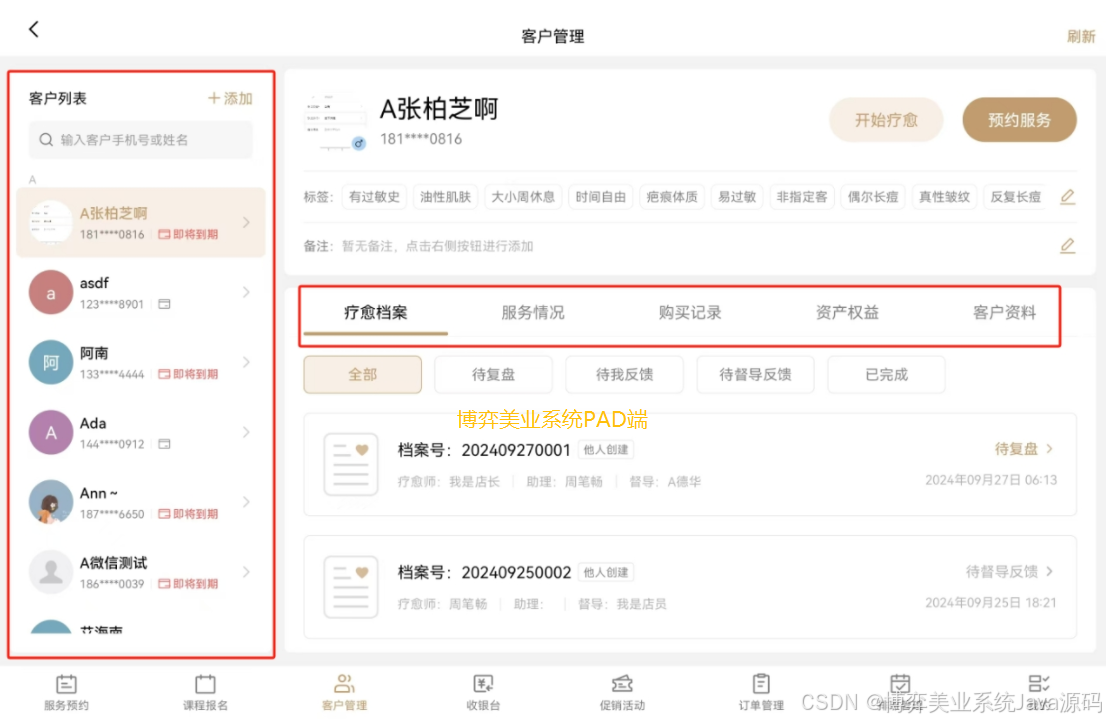Open the document icon of record 202409270001

pos(351,465)
